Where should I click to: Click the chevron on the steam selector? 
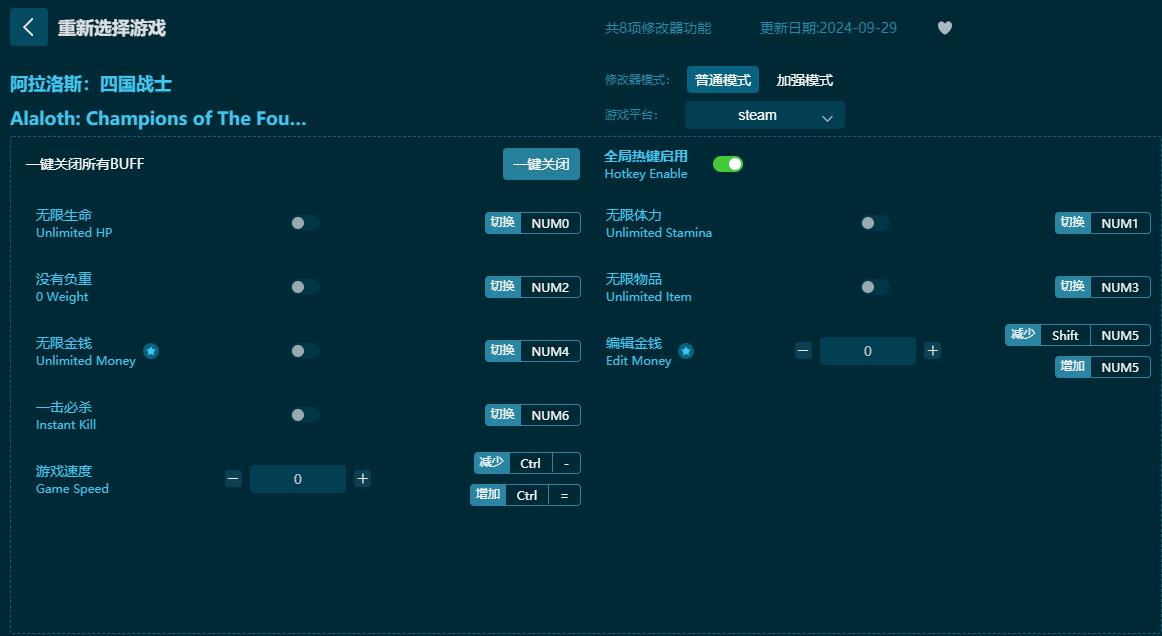pyautogui.click(x=827, y=115)
